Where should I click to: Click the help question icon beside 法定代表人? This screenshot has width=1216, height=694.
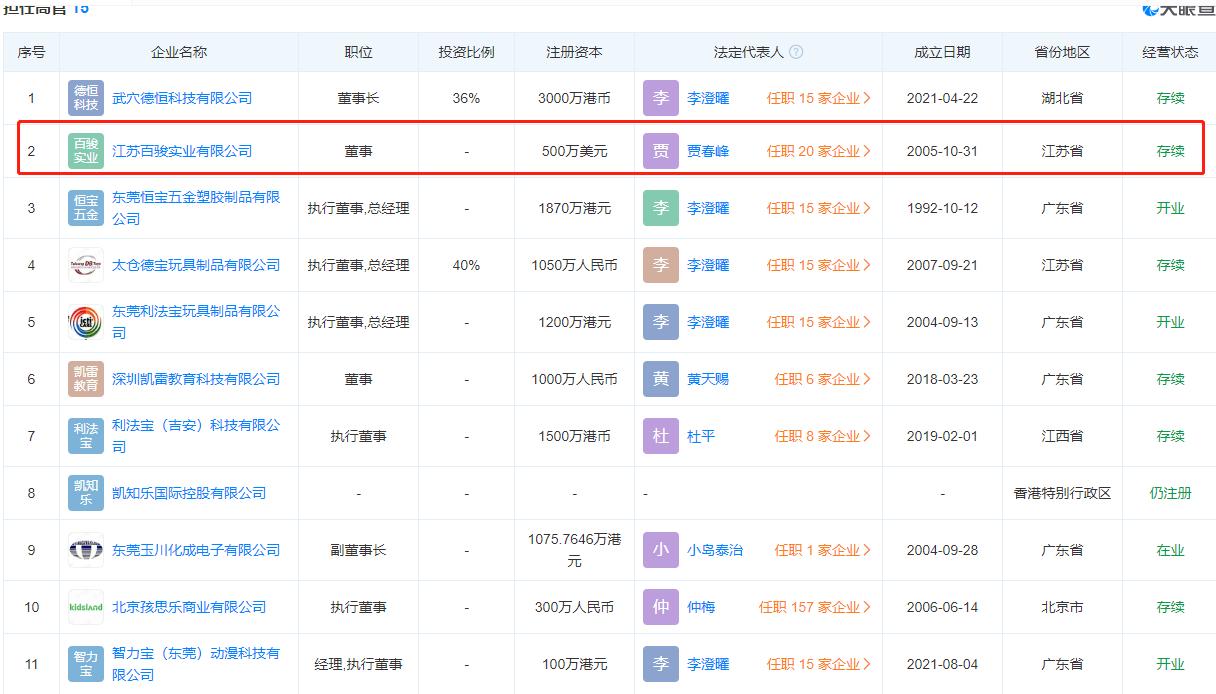pos(796,52)
